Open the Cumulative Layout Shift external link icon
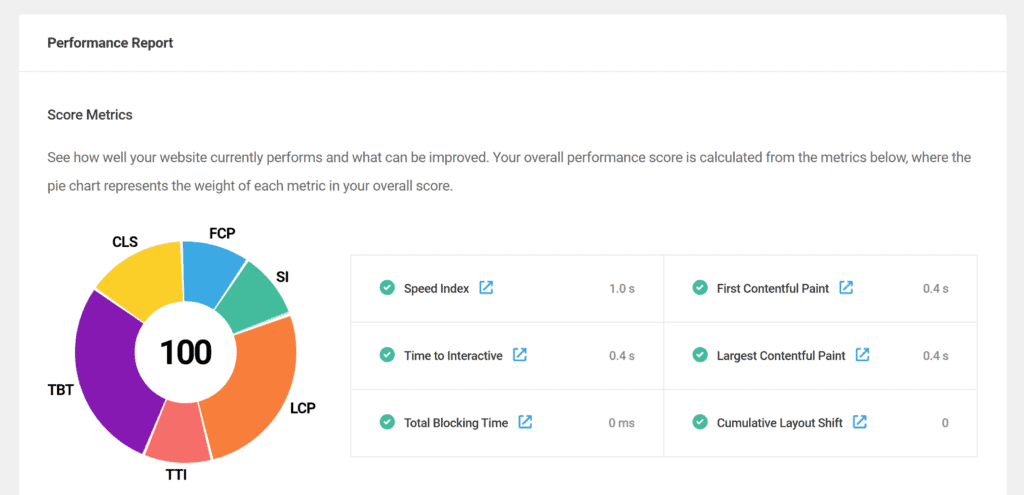Viewport: 1024px width, 495px height. pos(860,422)
